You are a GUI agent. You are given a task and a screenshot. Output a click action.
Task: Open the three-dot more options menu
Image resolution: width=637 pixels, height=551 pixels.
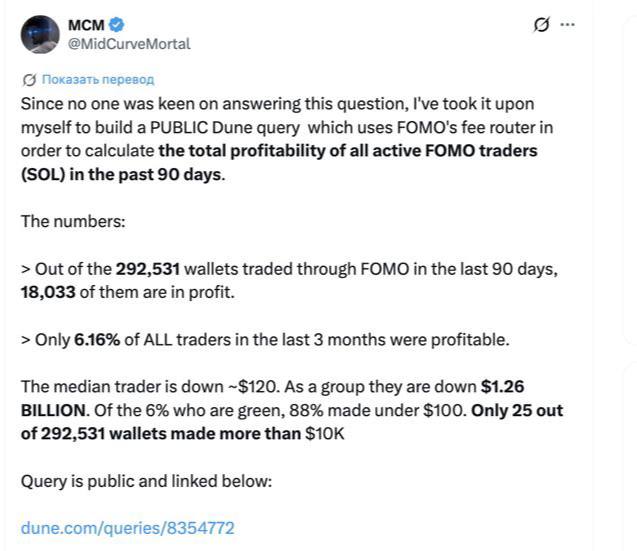568,25
